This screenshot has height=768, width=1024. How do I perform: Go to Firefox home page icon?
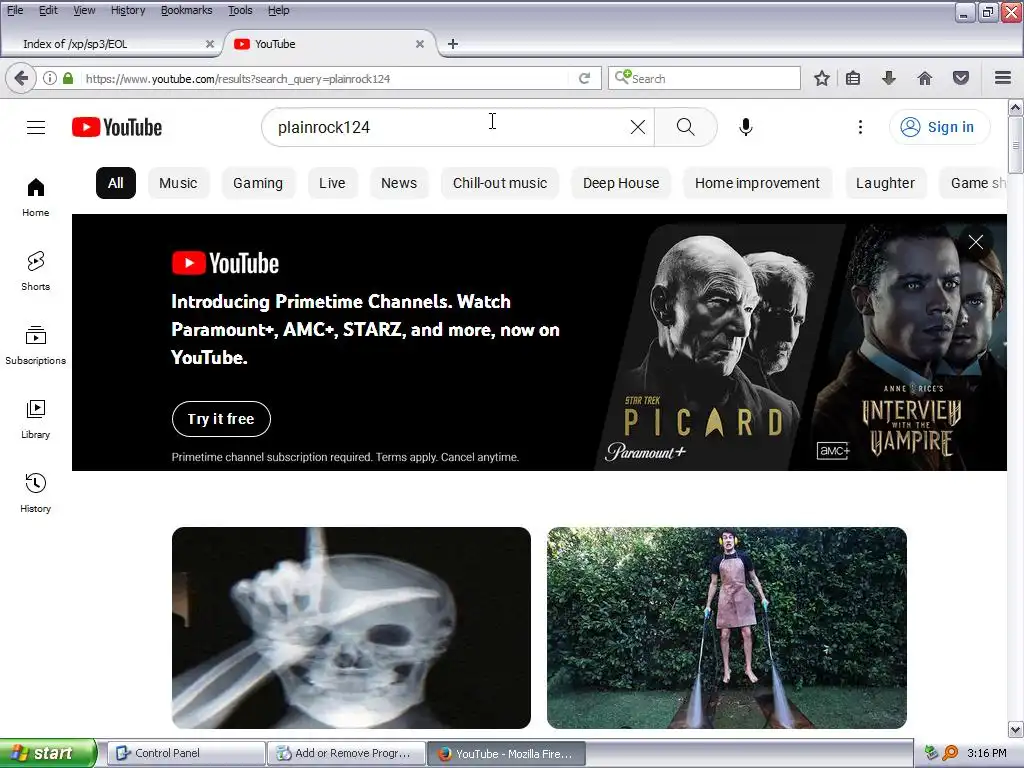coord(924,78)
